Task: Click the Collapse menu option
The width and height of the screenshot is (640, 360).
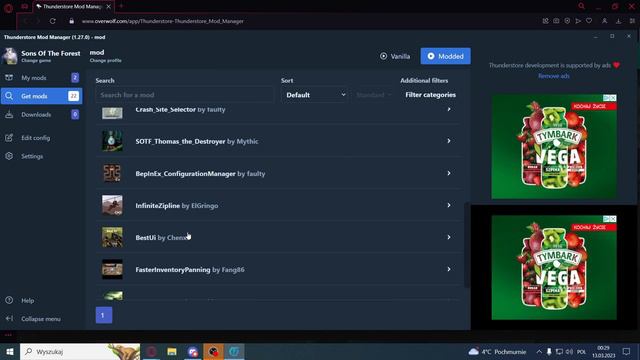Action: click(x=41, y=319)
